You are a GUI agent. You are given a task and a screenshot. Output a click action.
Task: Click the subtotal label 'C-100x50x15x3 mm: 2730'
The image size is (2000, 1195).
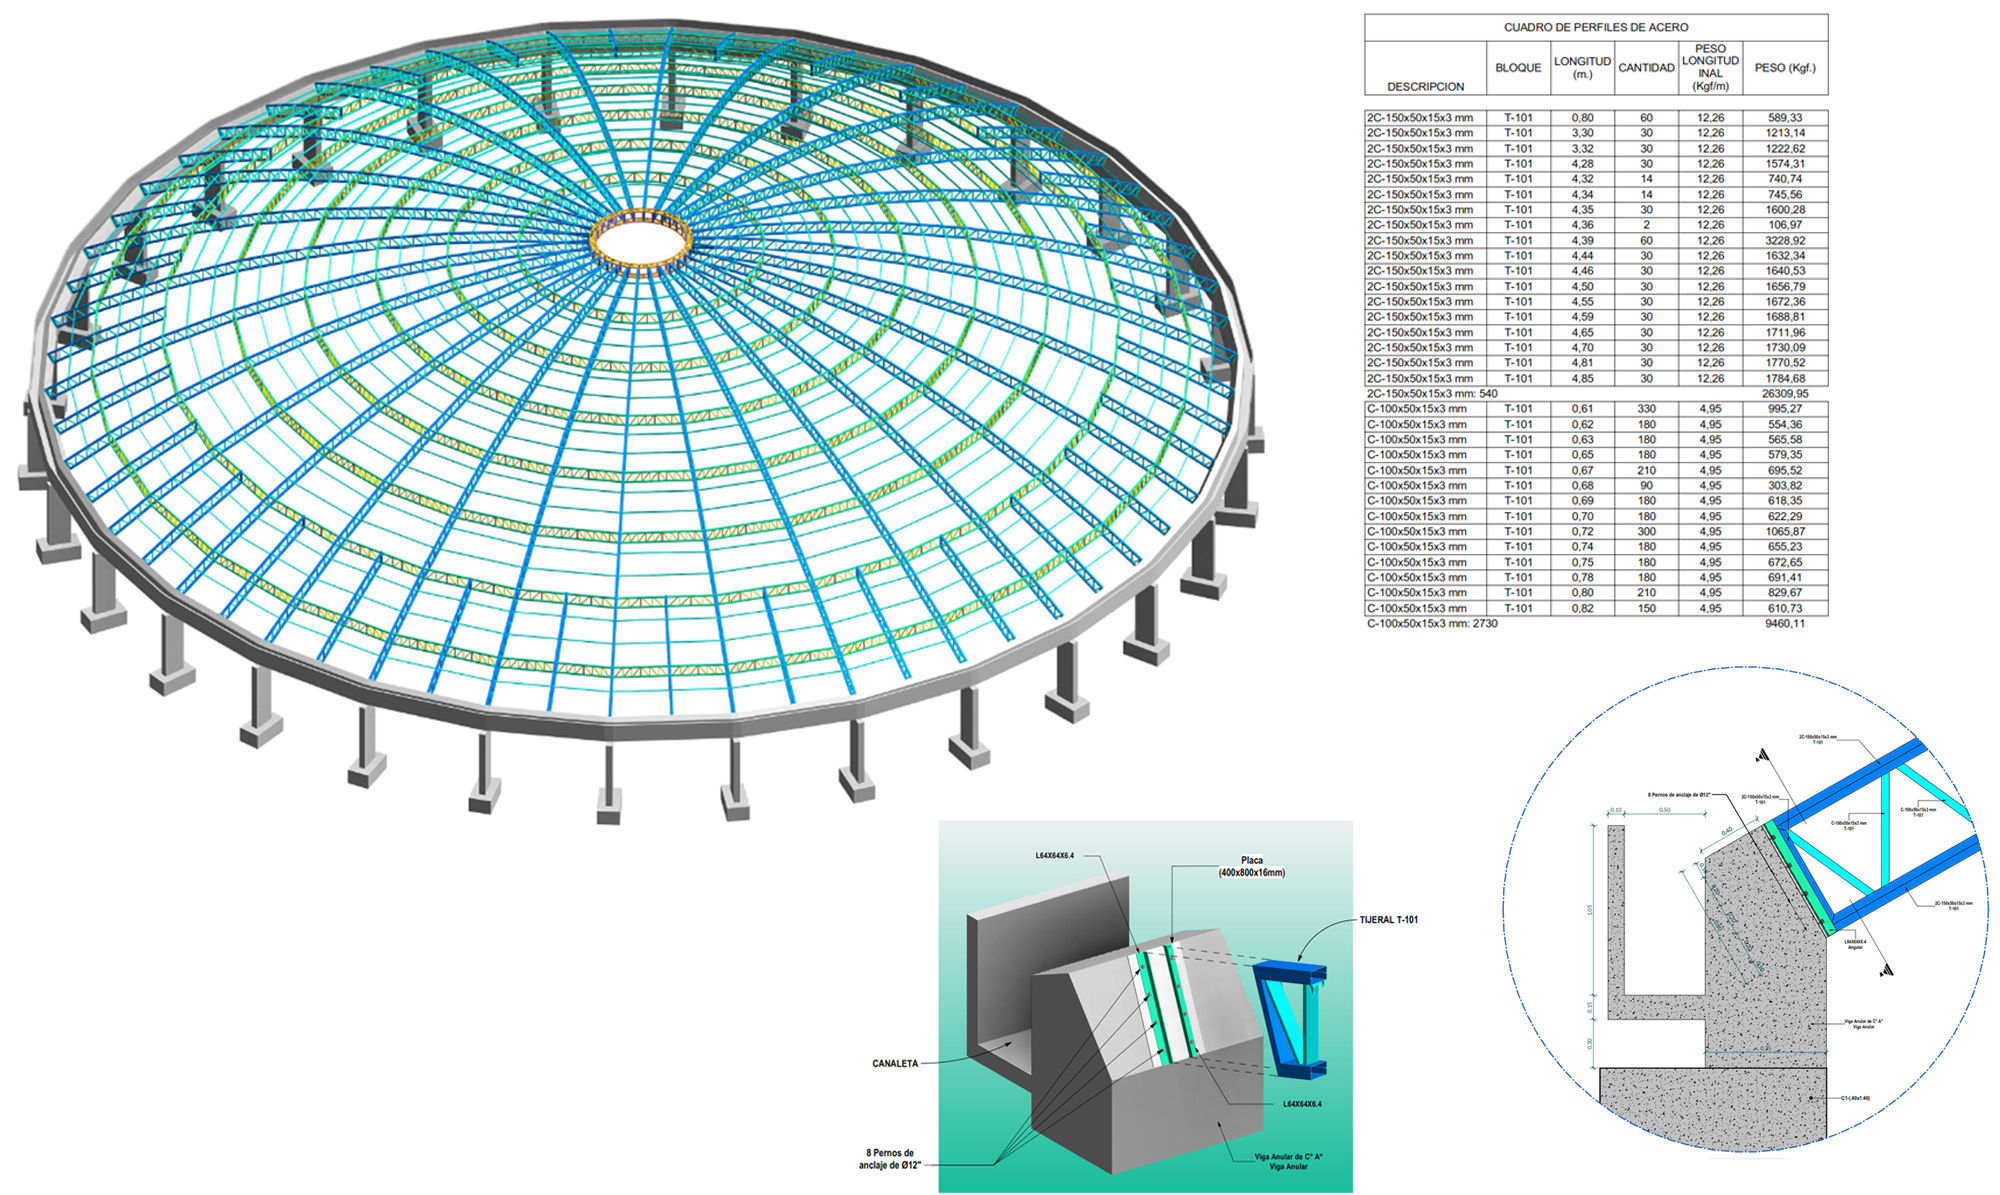tap(1432, 624)
